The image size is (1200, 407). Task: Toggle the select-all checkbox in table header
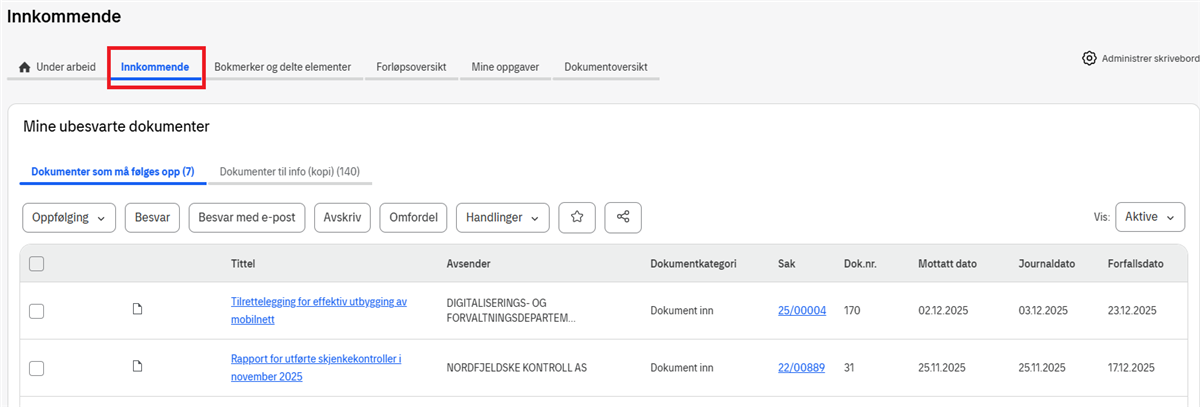pos(37,264)
